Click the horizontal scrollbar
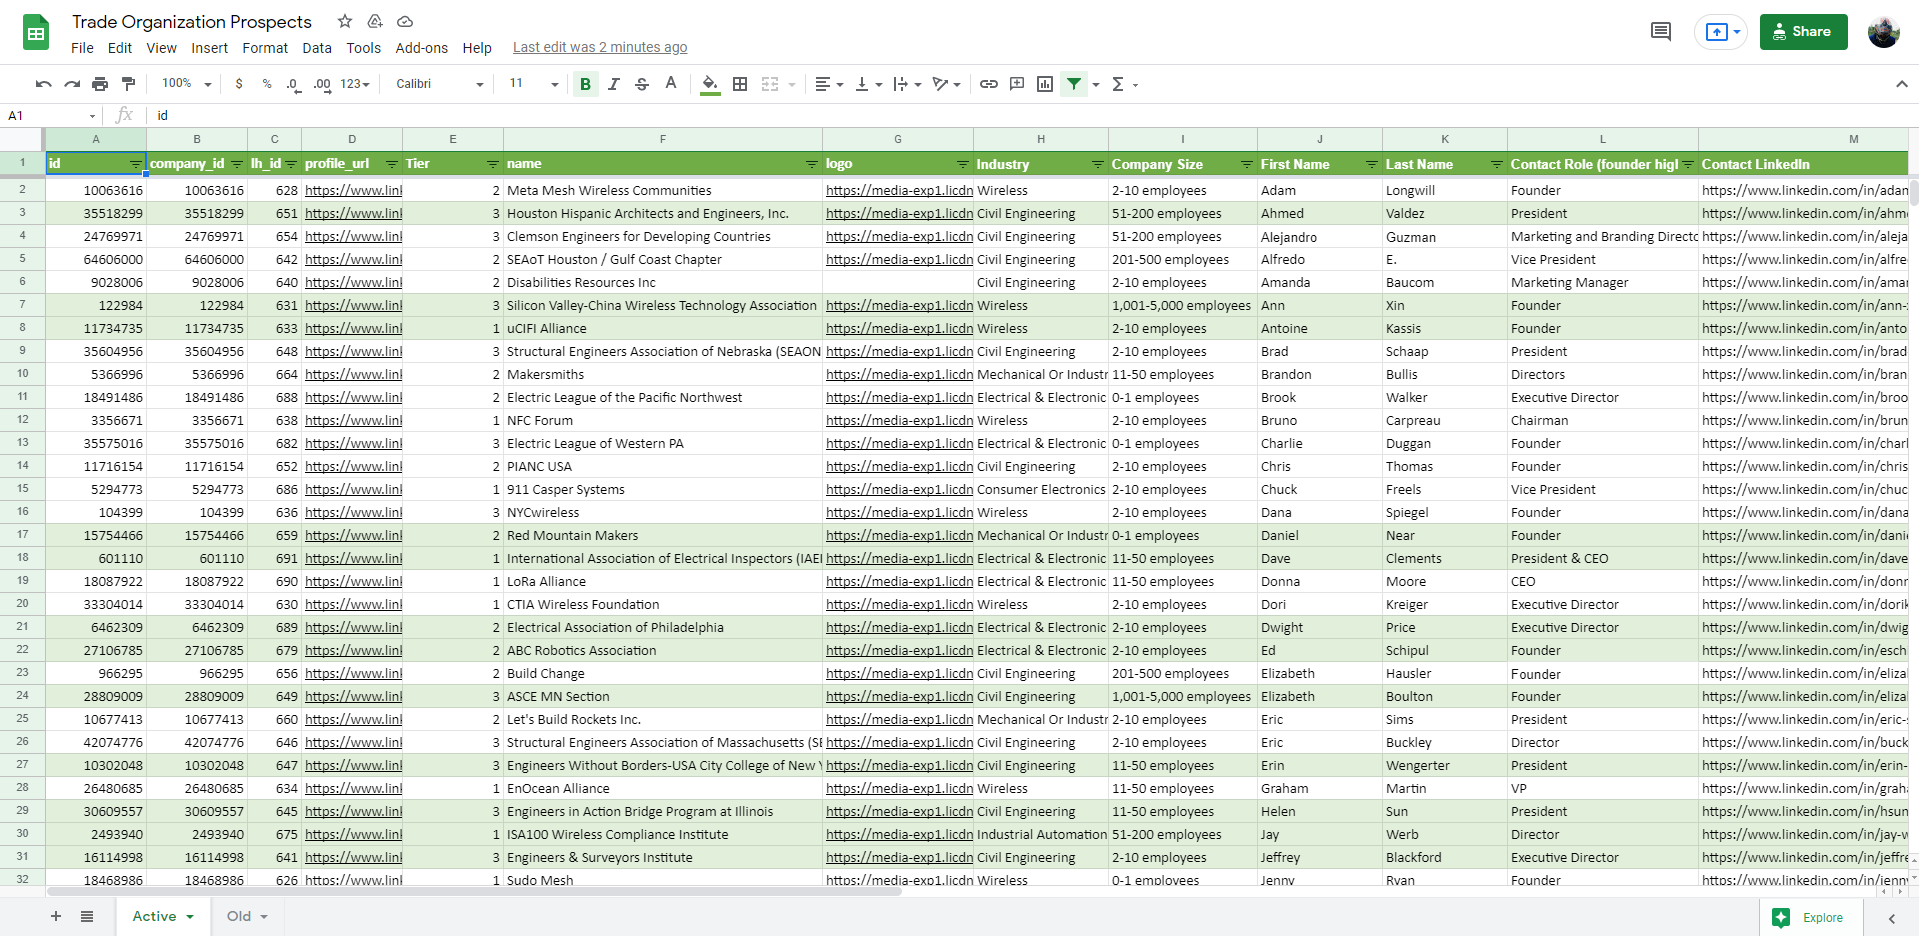Viewport: 1919px width, 936px height. tap(475, 891)
